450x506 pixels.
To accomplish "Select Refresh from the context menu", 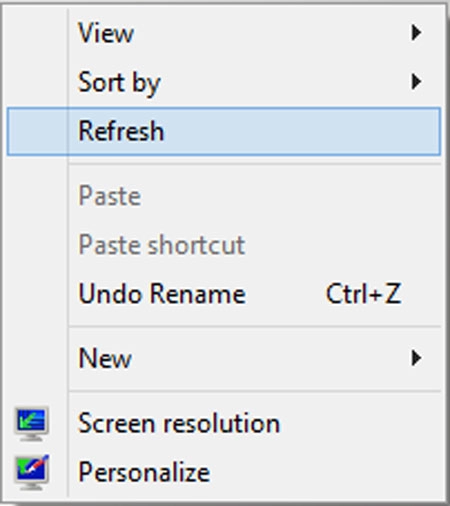I will [x=224, y=131].
